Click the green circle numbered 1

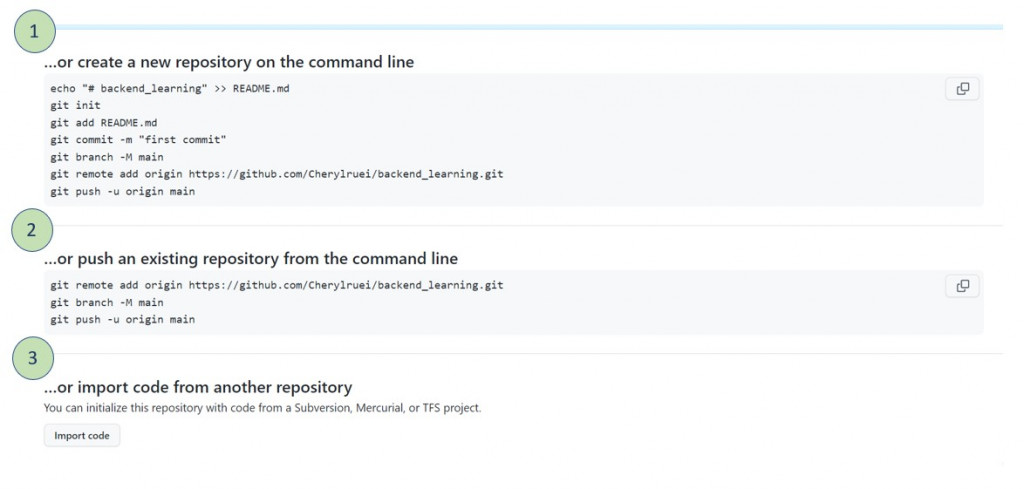click(34, 32)
